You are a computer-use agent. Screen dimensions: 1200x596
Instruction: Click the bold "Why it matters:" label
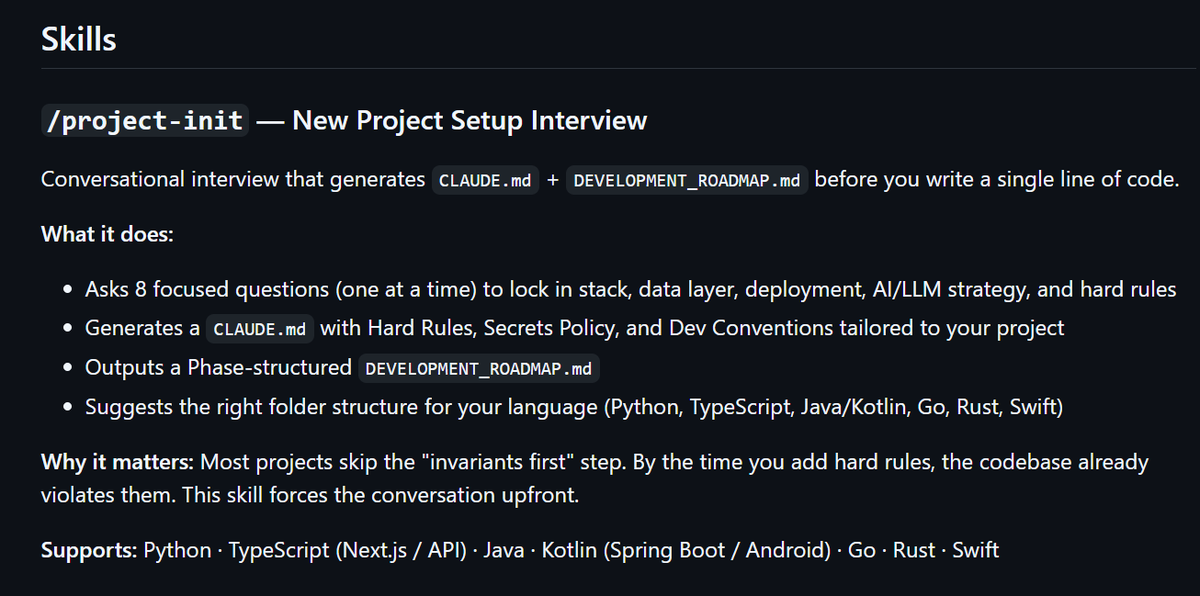click(118, 462)
